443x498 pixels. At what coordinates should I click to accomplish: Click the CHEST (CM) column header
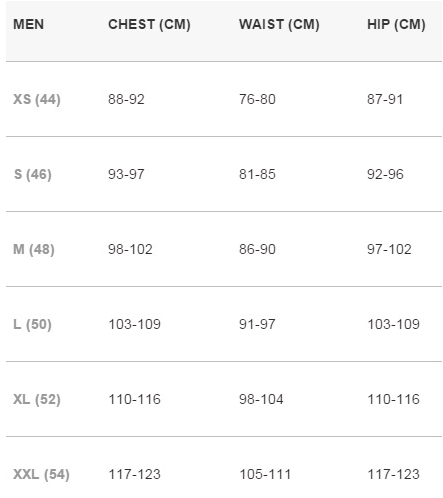(149, 25)
